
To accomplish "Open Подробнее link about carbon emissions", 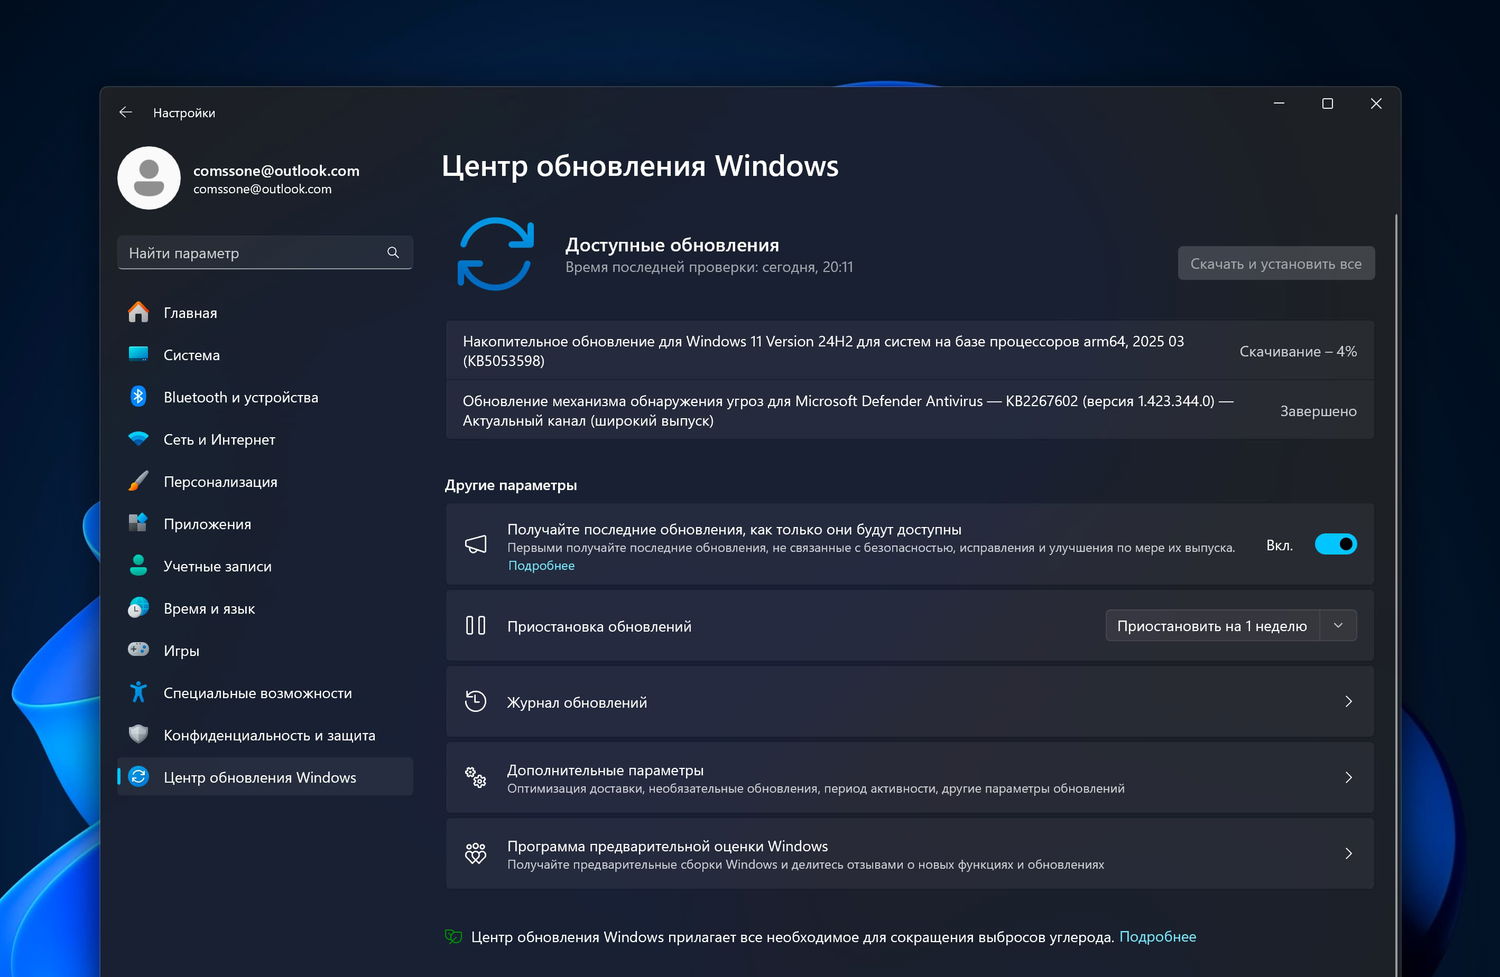I will (1157, 937).
